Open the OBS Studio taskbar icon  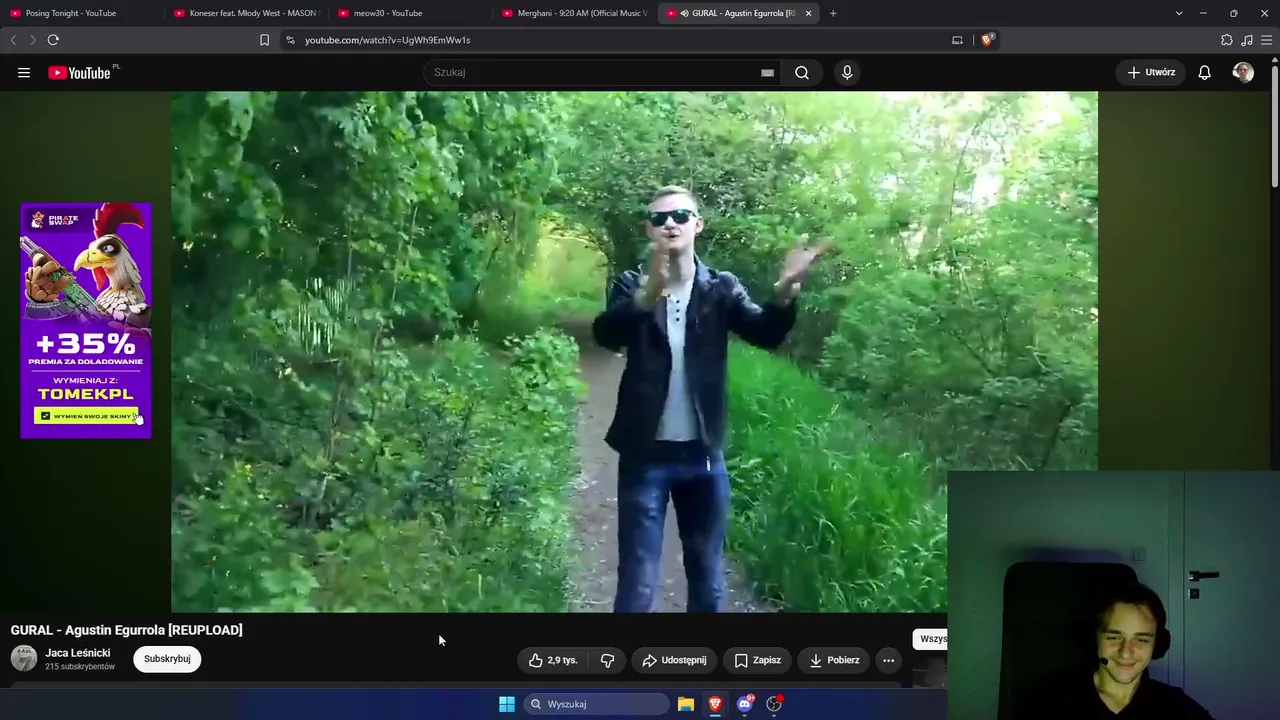774,704
